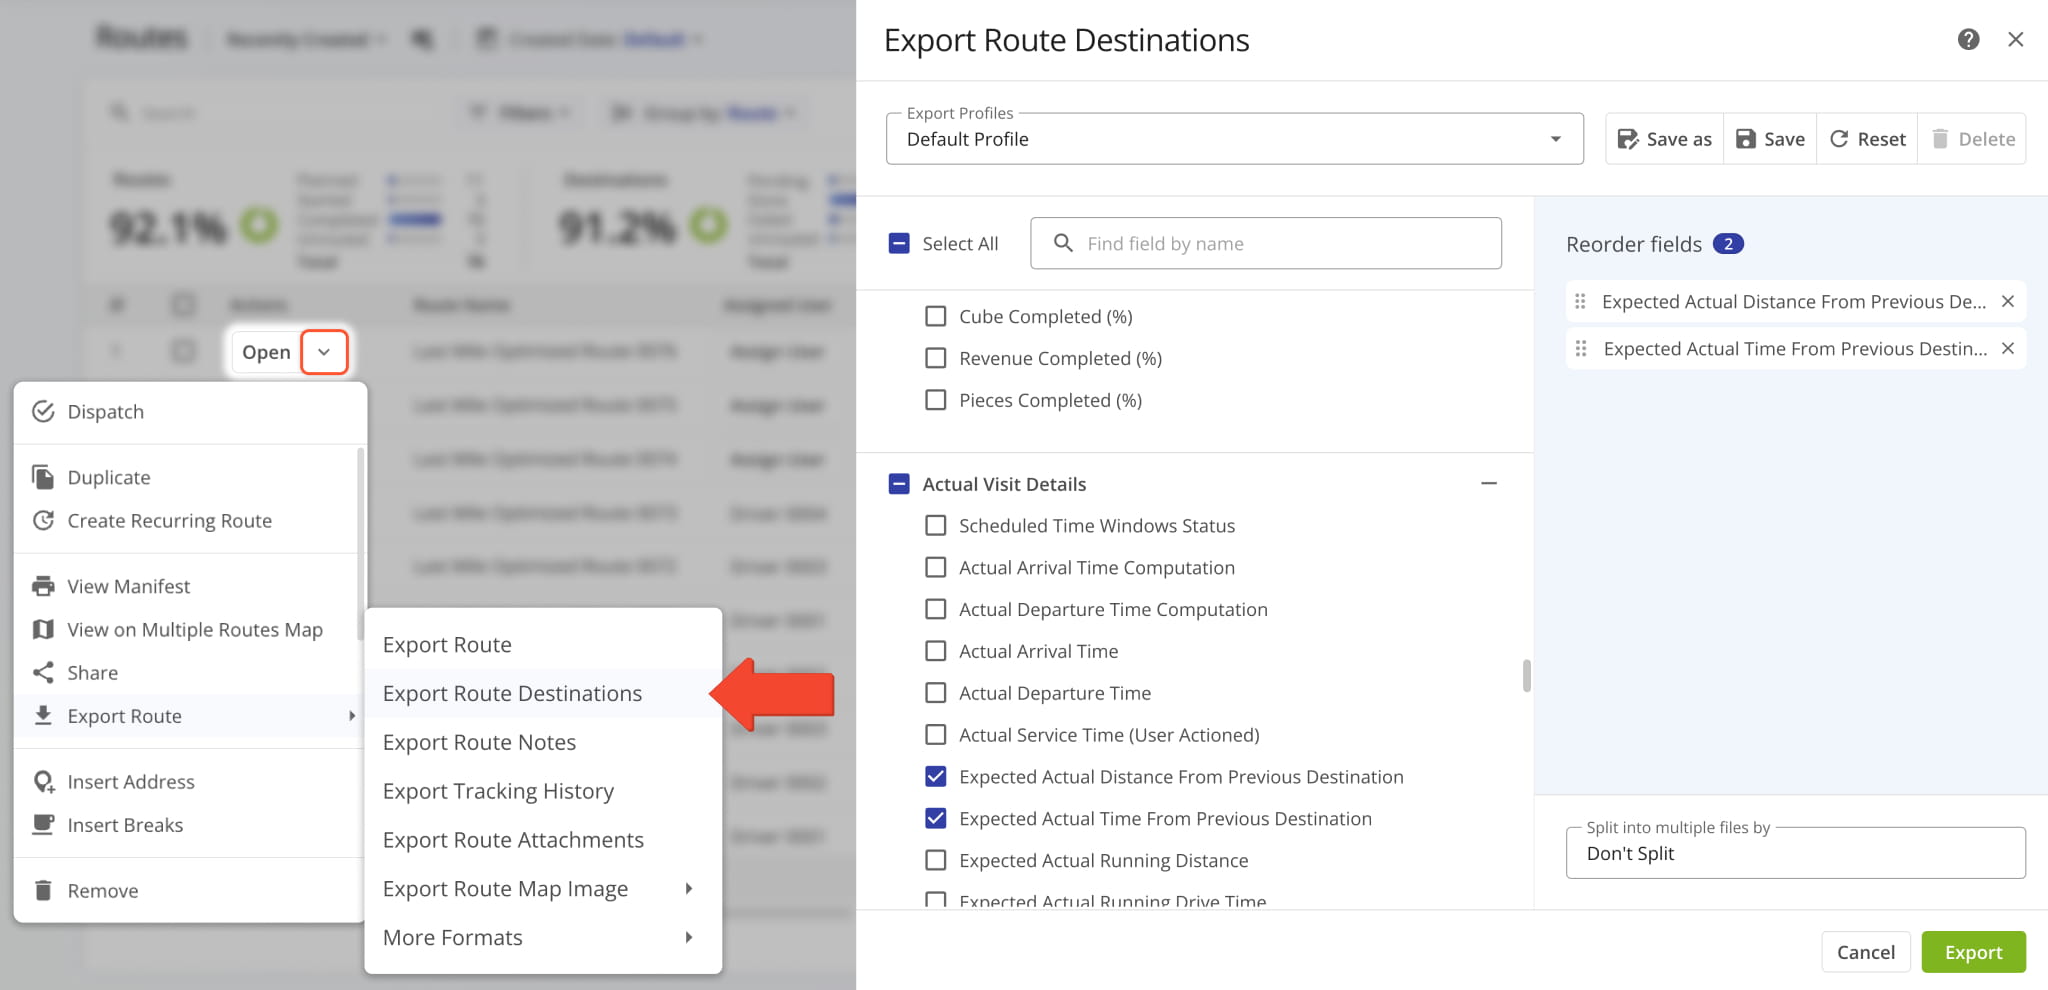Click the Cancel button
Viewport: 2048px width, 990px height.
[x=1865, y=952]
